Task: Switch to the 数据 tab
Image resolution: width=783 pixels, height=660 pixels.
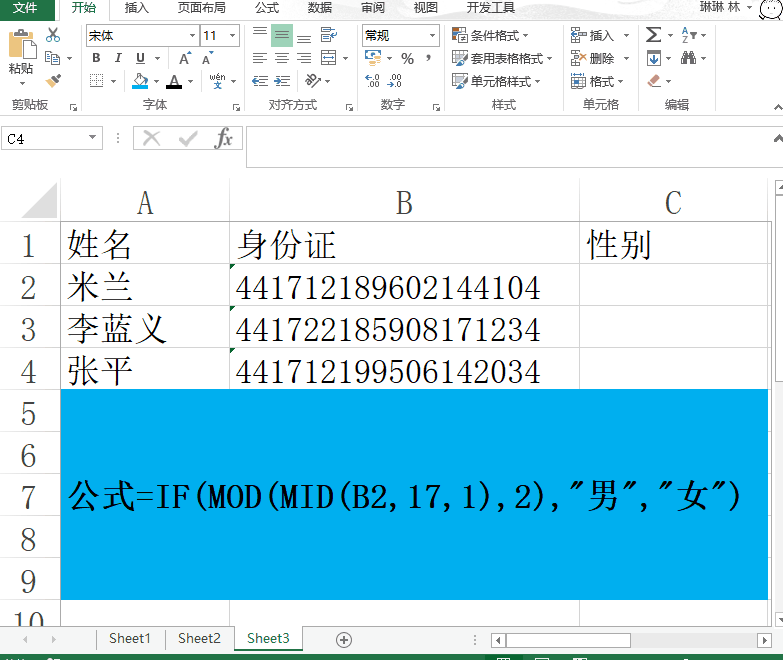Action: coord(320,8)
